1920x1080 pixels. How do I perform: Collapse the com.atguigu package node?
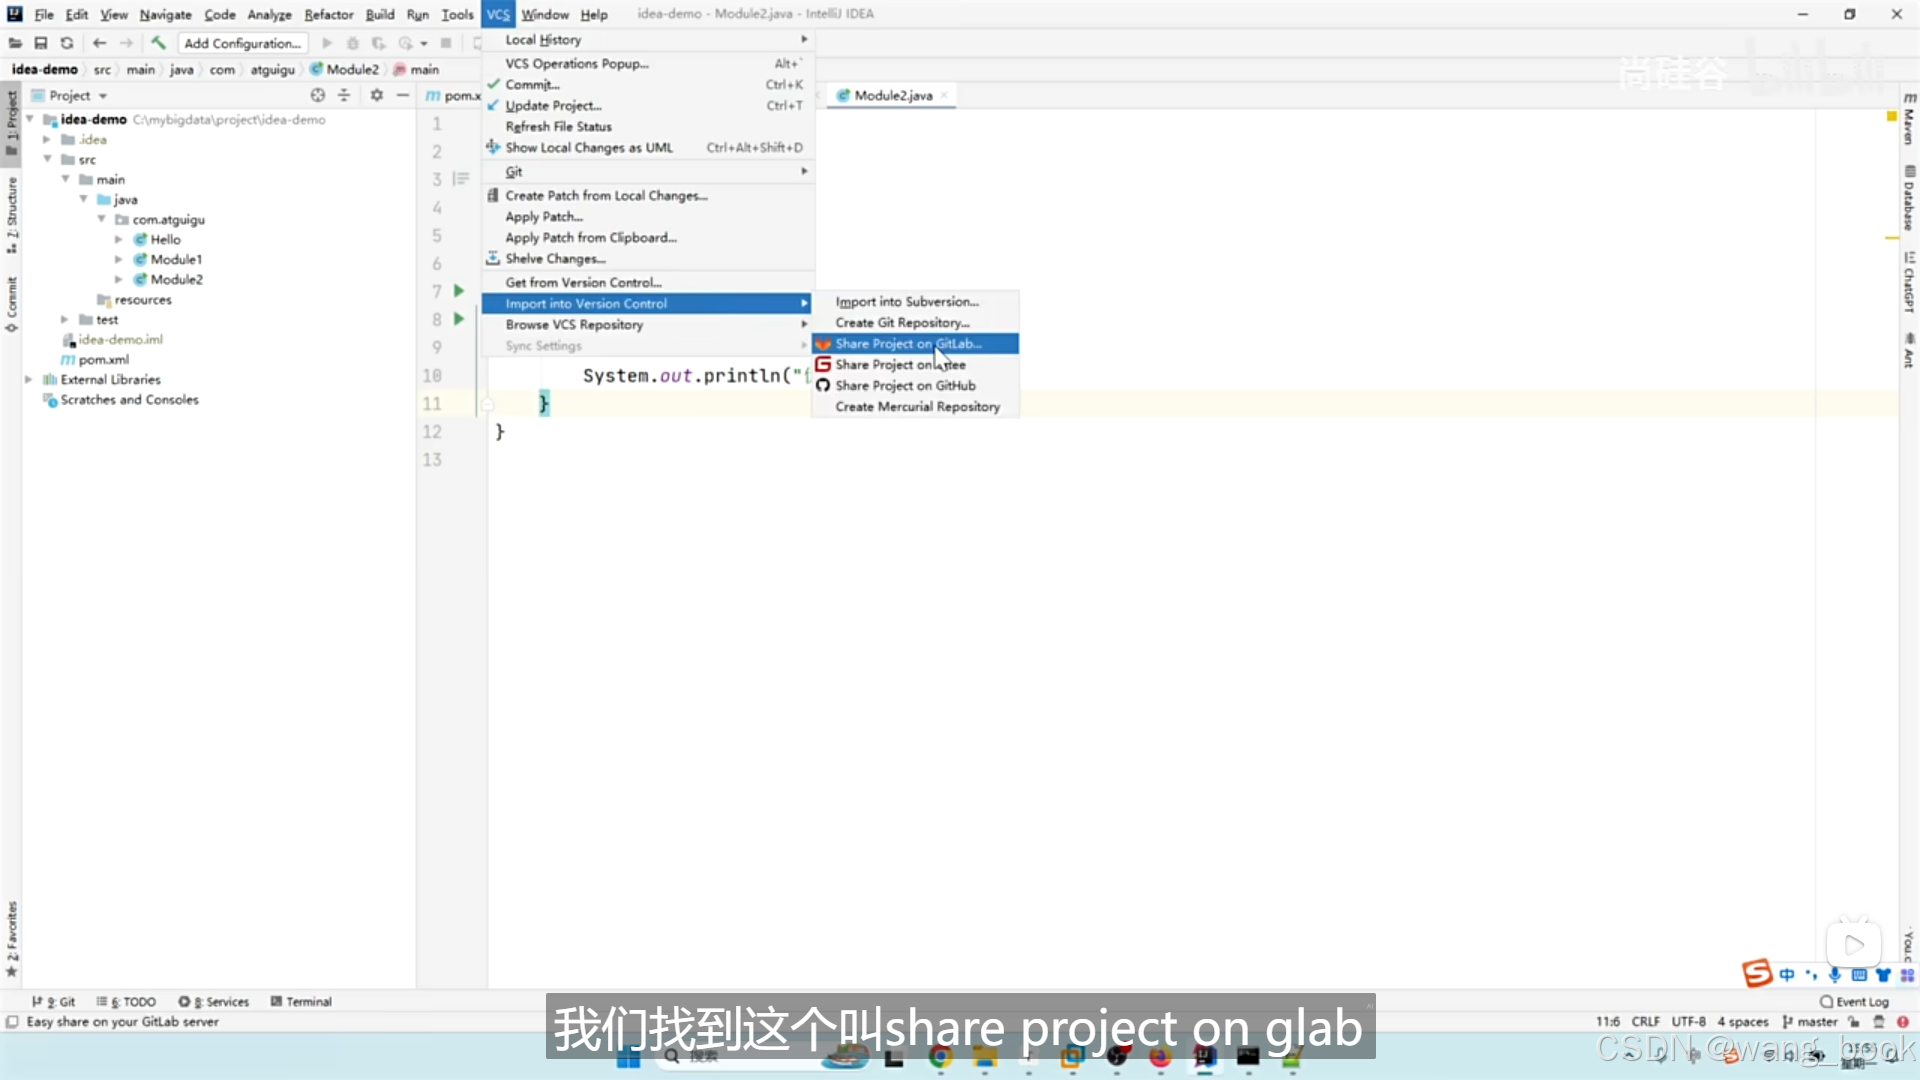click(101, 219)
